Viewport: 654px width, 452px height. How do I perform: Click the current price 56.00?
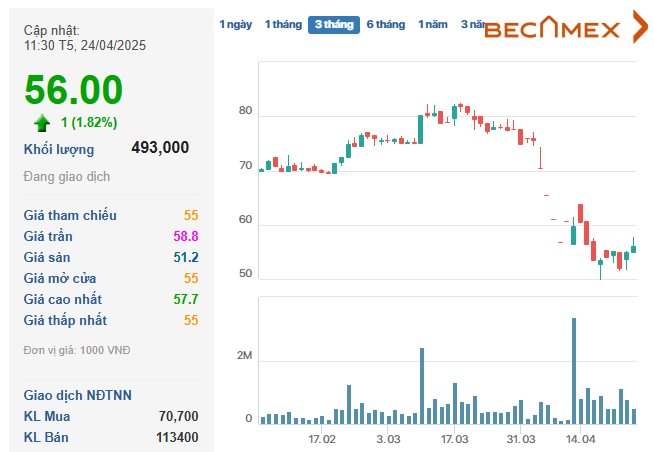pyautogui.click(x=74, y=91)
